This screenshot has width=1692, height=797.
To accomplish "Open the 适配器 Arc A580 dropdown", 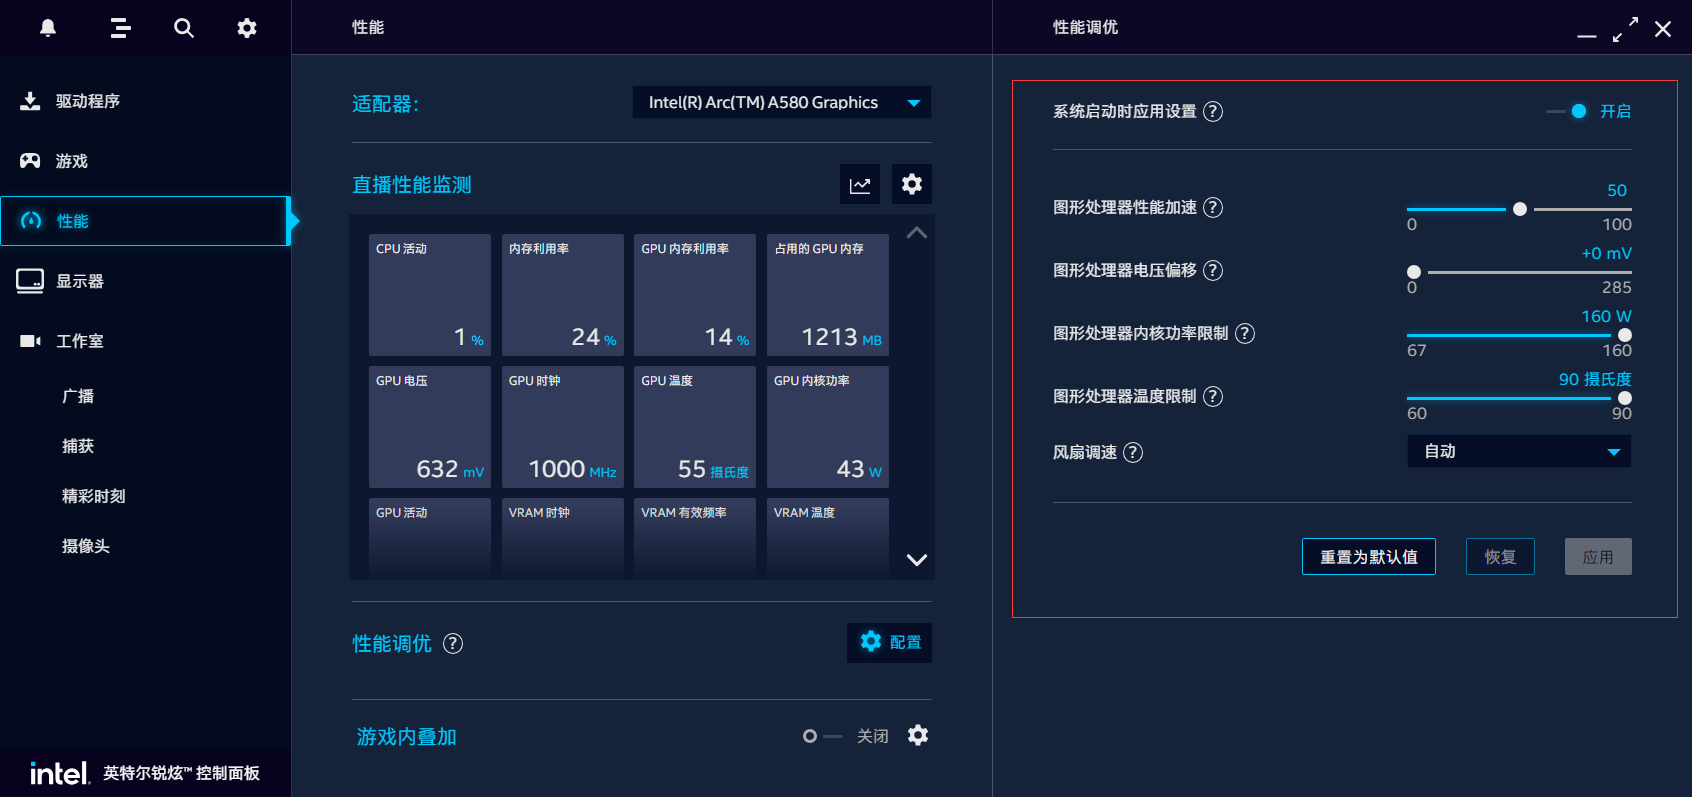I will 782,102.
